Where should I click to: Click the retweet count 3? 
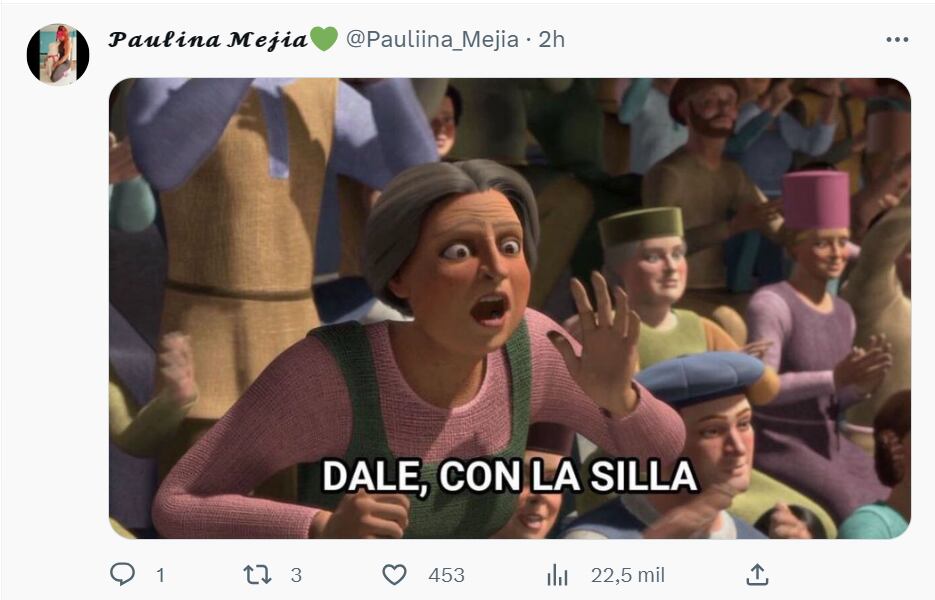click(x=296, y=576)
